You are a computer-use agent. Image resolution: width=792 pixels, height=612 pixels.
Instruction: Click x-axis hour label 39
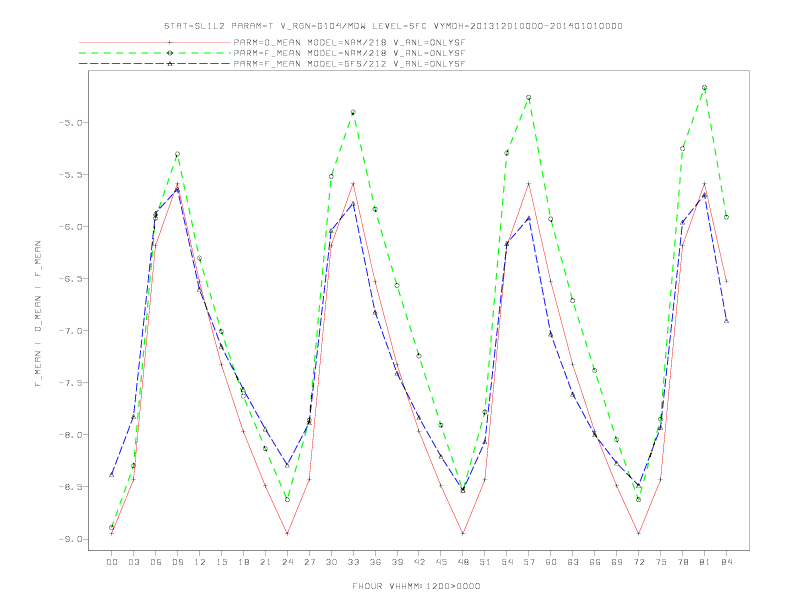(397, 562)
